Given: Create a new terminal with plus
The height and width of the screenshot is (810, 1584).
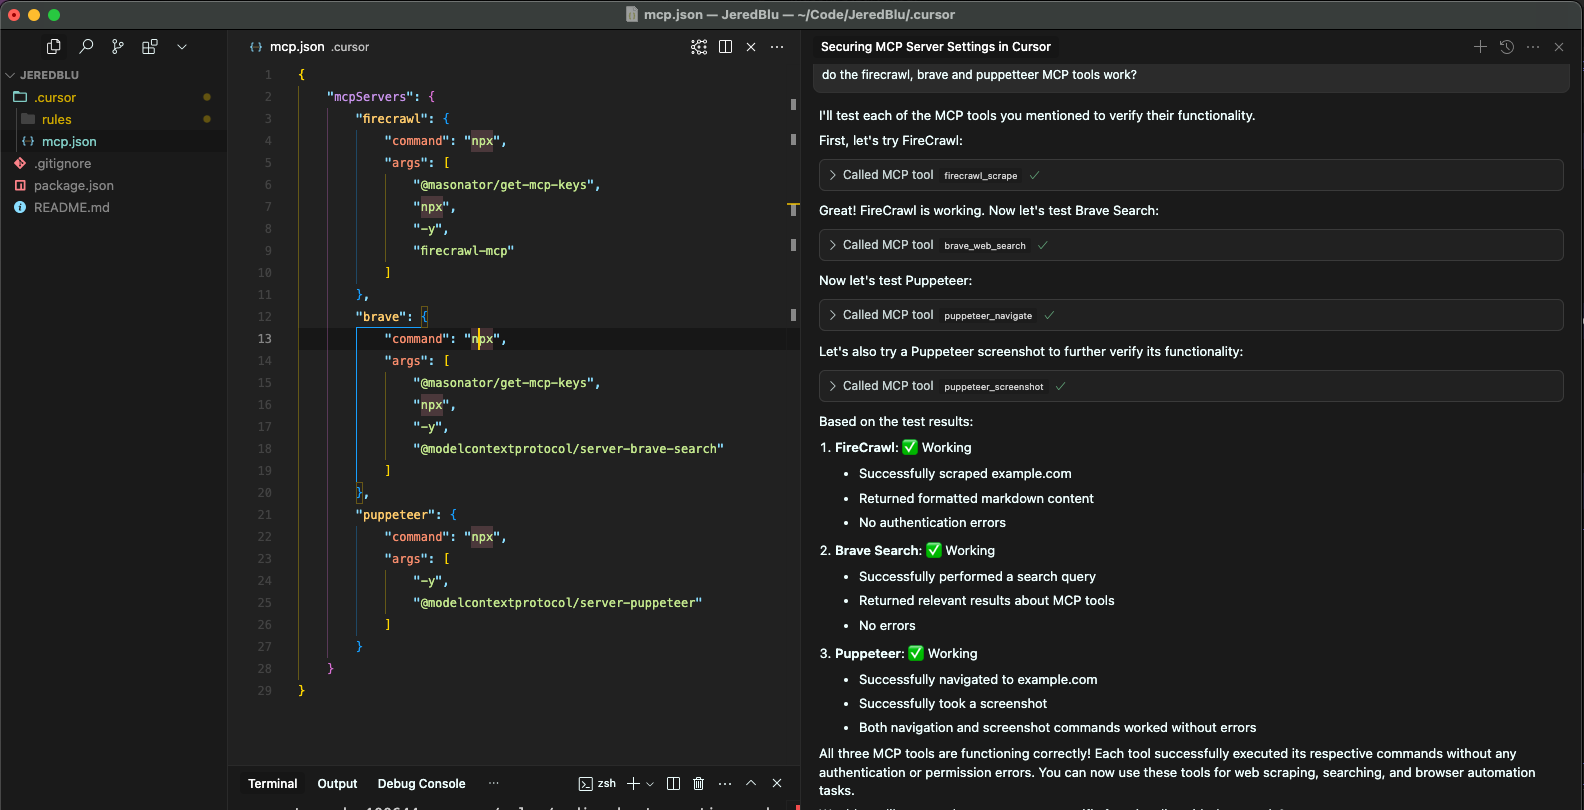Looking at the screenshot, I should click(633, 784).
